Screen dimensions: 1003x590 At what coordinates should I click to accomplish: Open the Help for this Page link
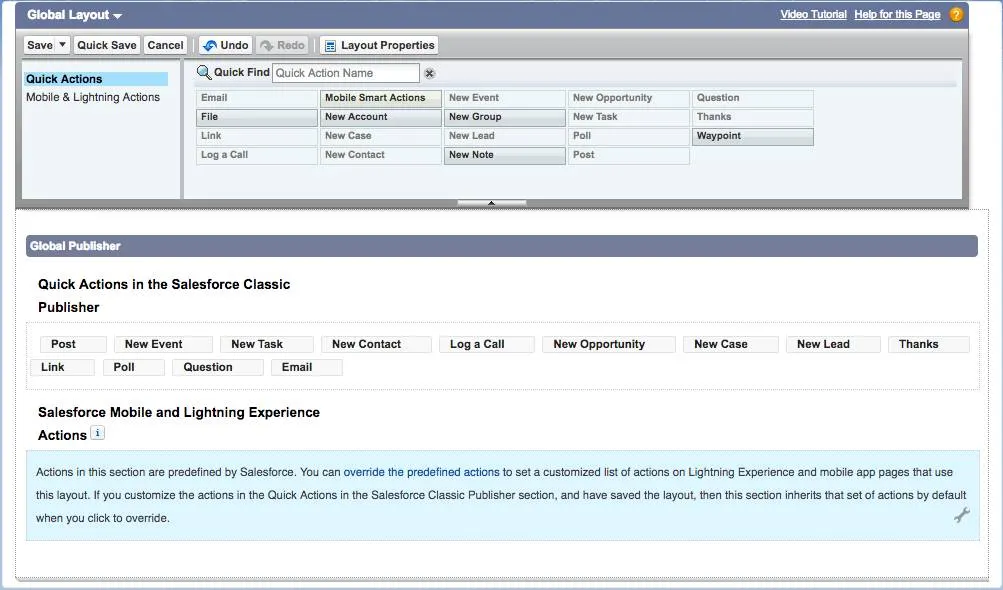point(897,14)
